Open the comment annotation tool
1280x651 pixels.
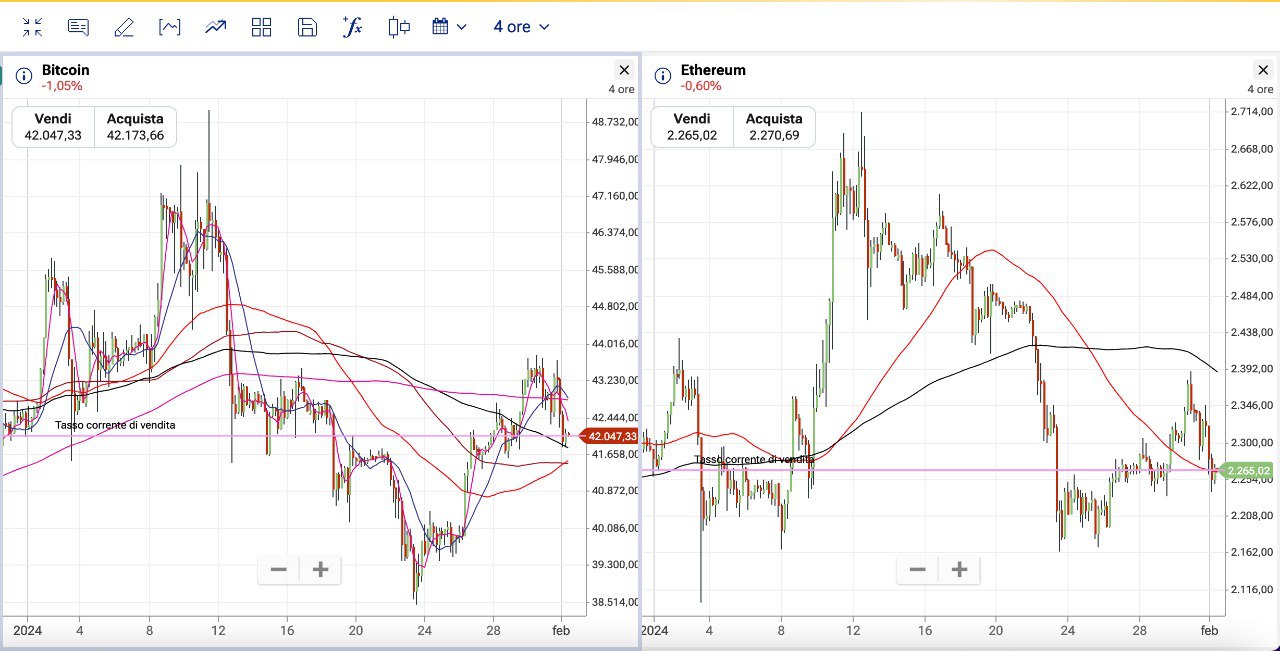point(78,27)
